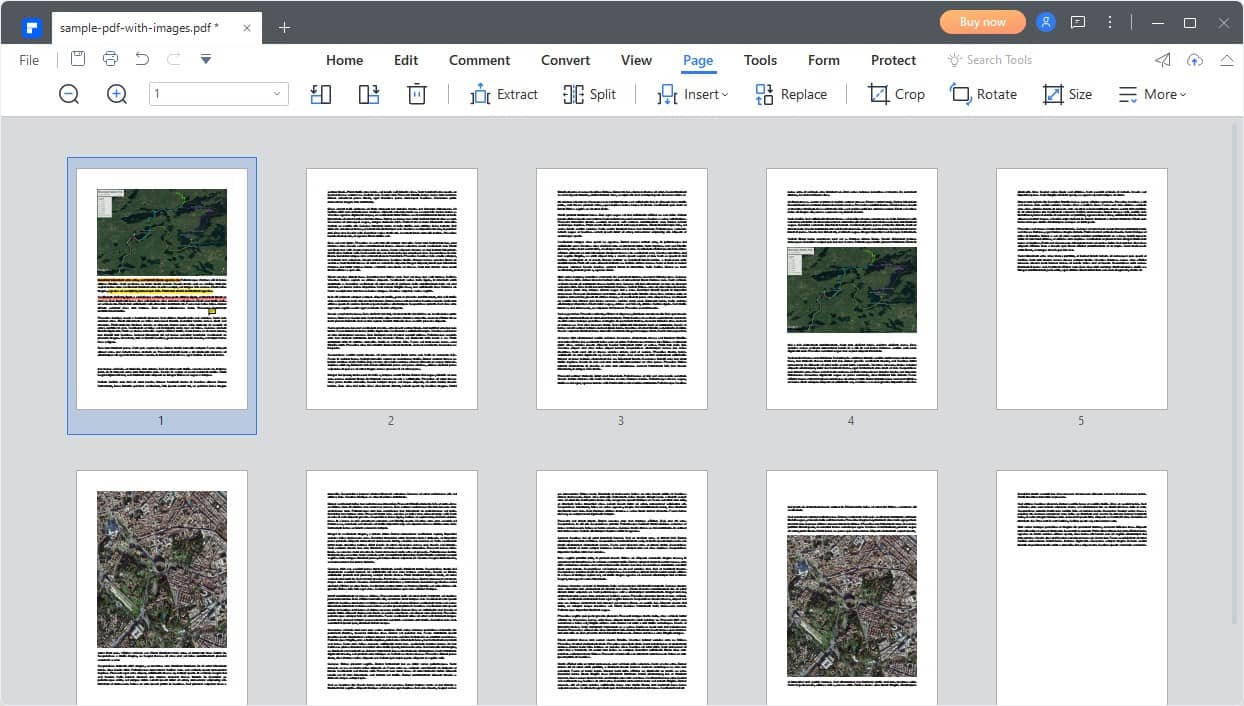The image size is (1244, 706).
Task: Switch to the Convert ribbon tab
Action: 565,60
